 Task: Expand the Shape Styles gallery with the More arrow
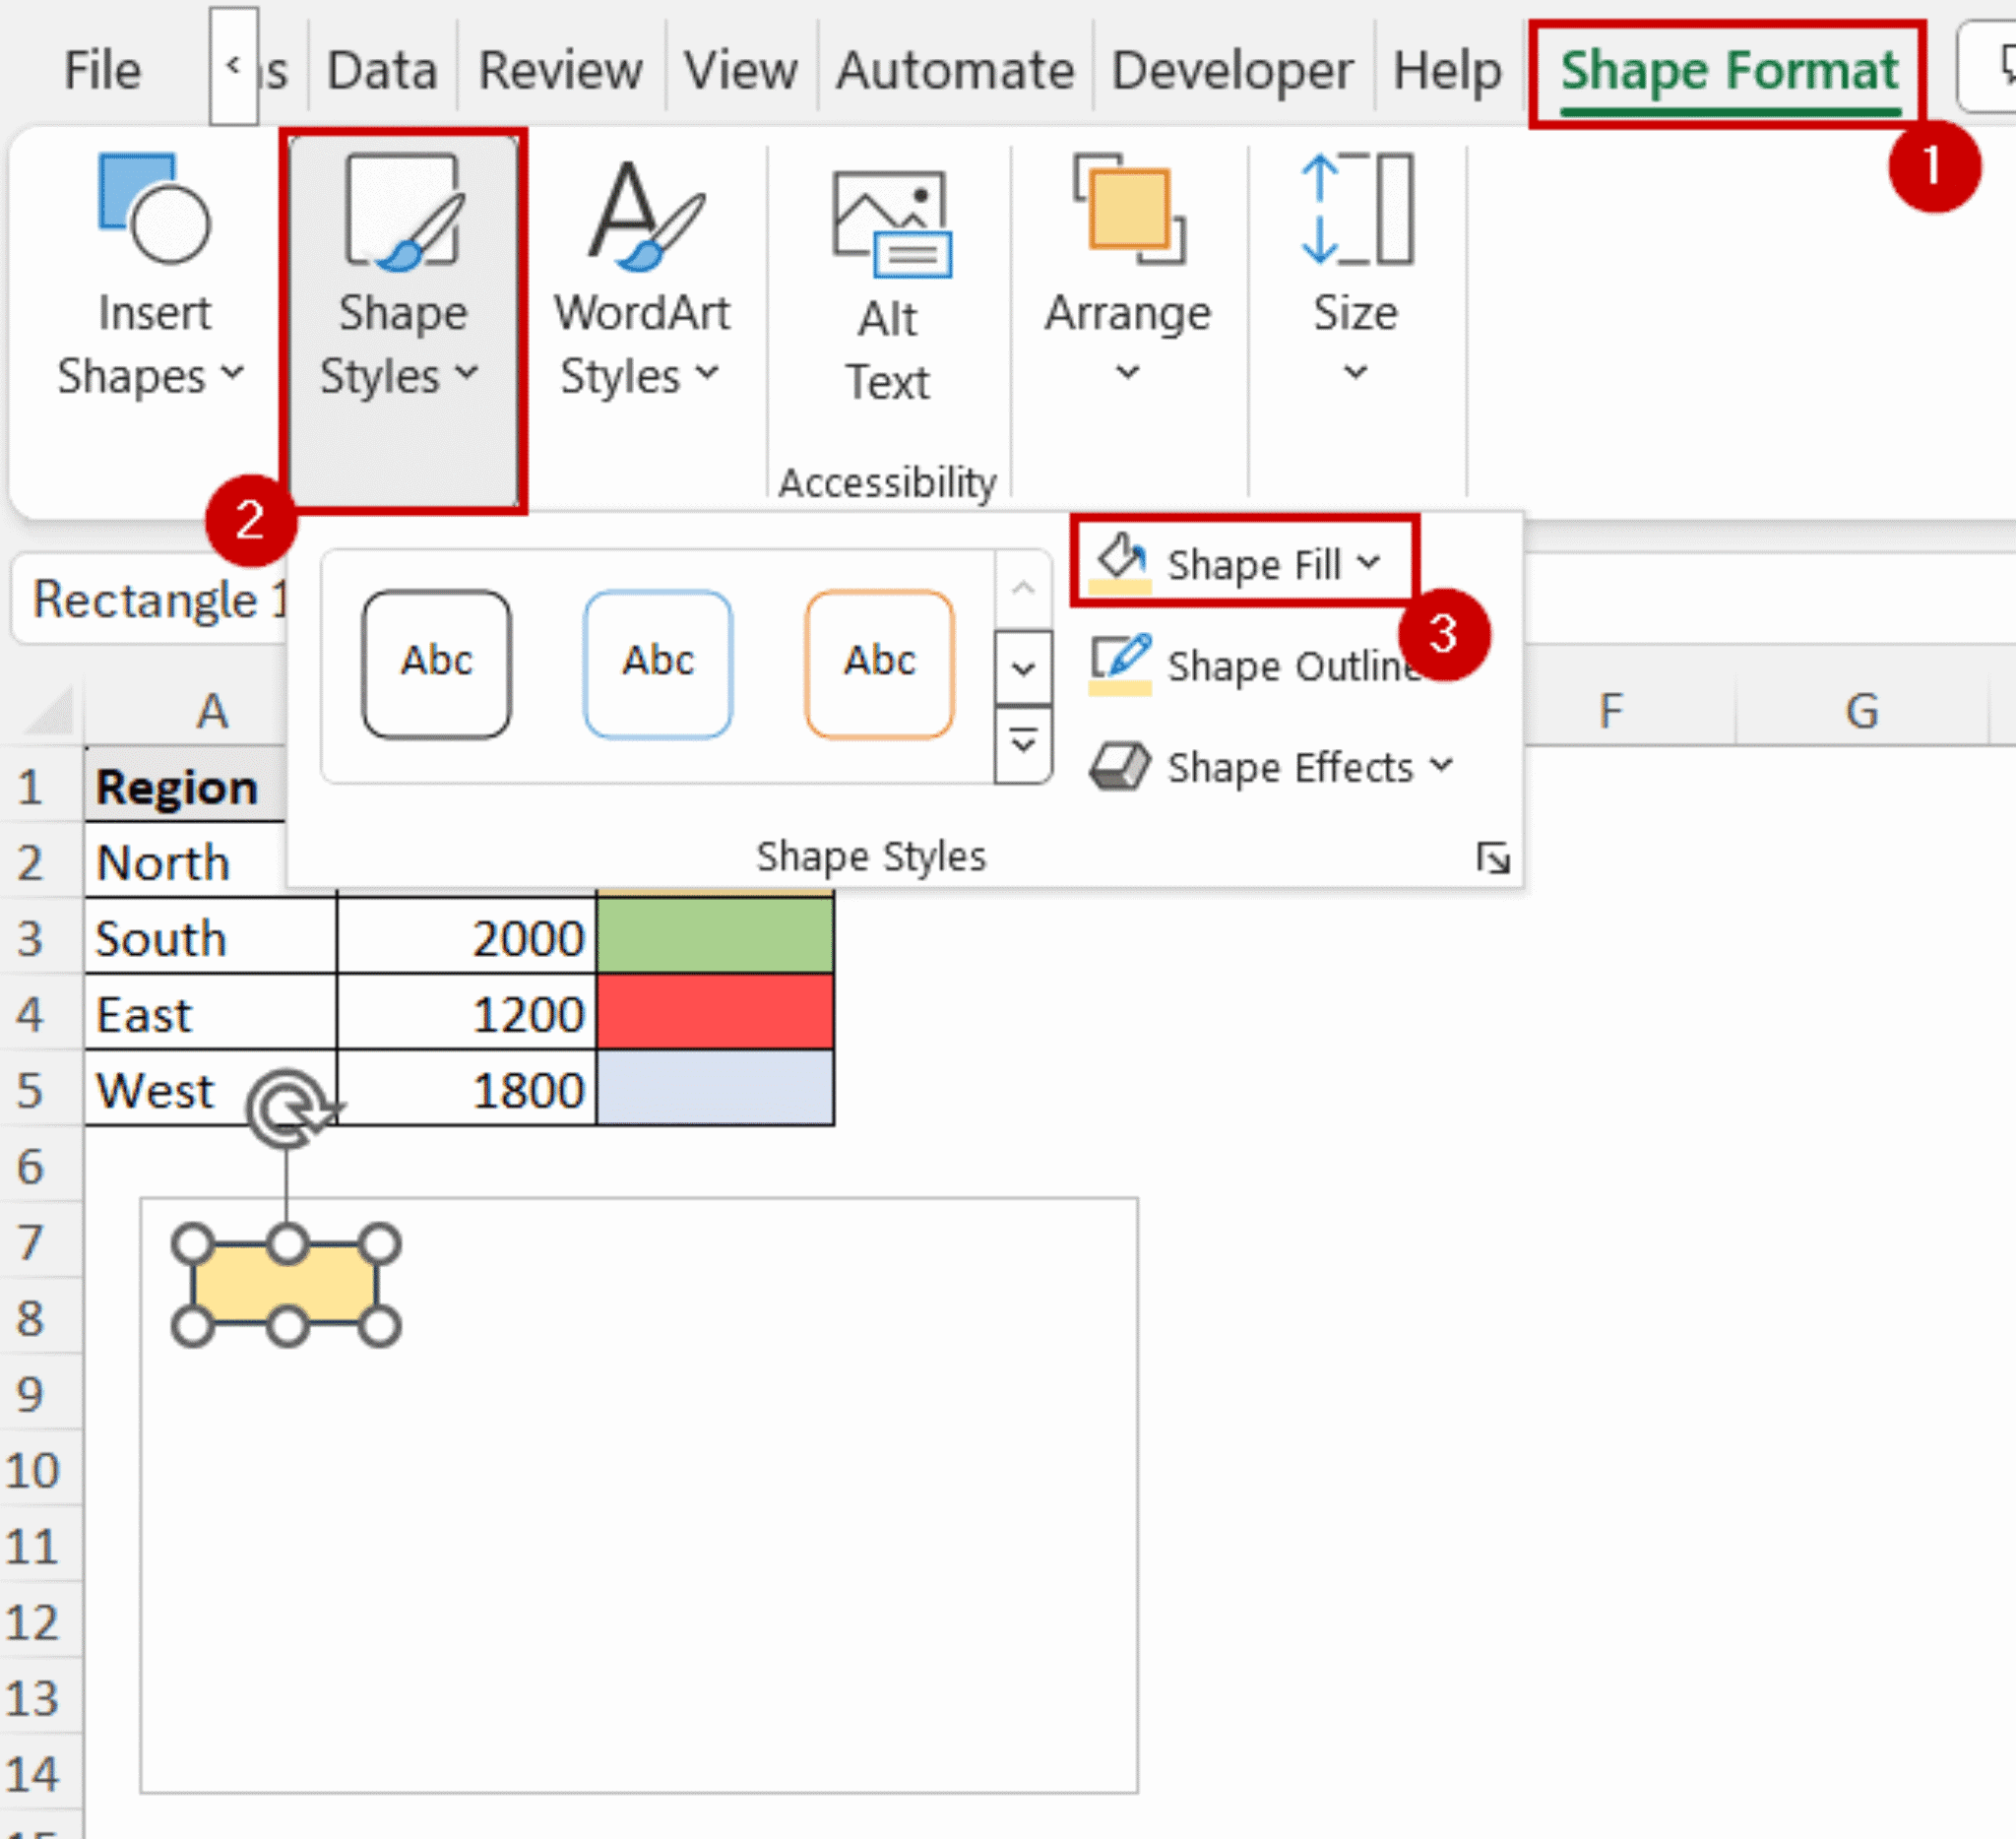coord(1022,742)
